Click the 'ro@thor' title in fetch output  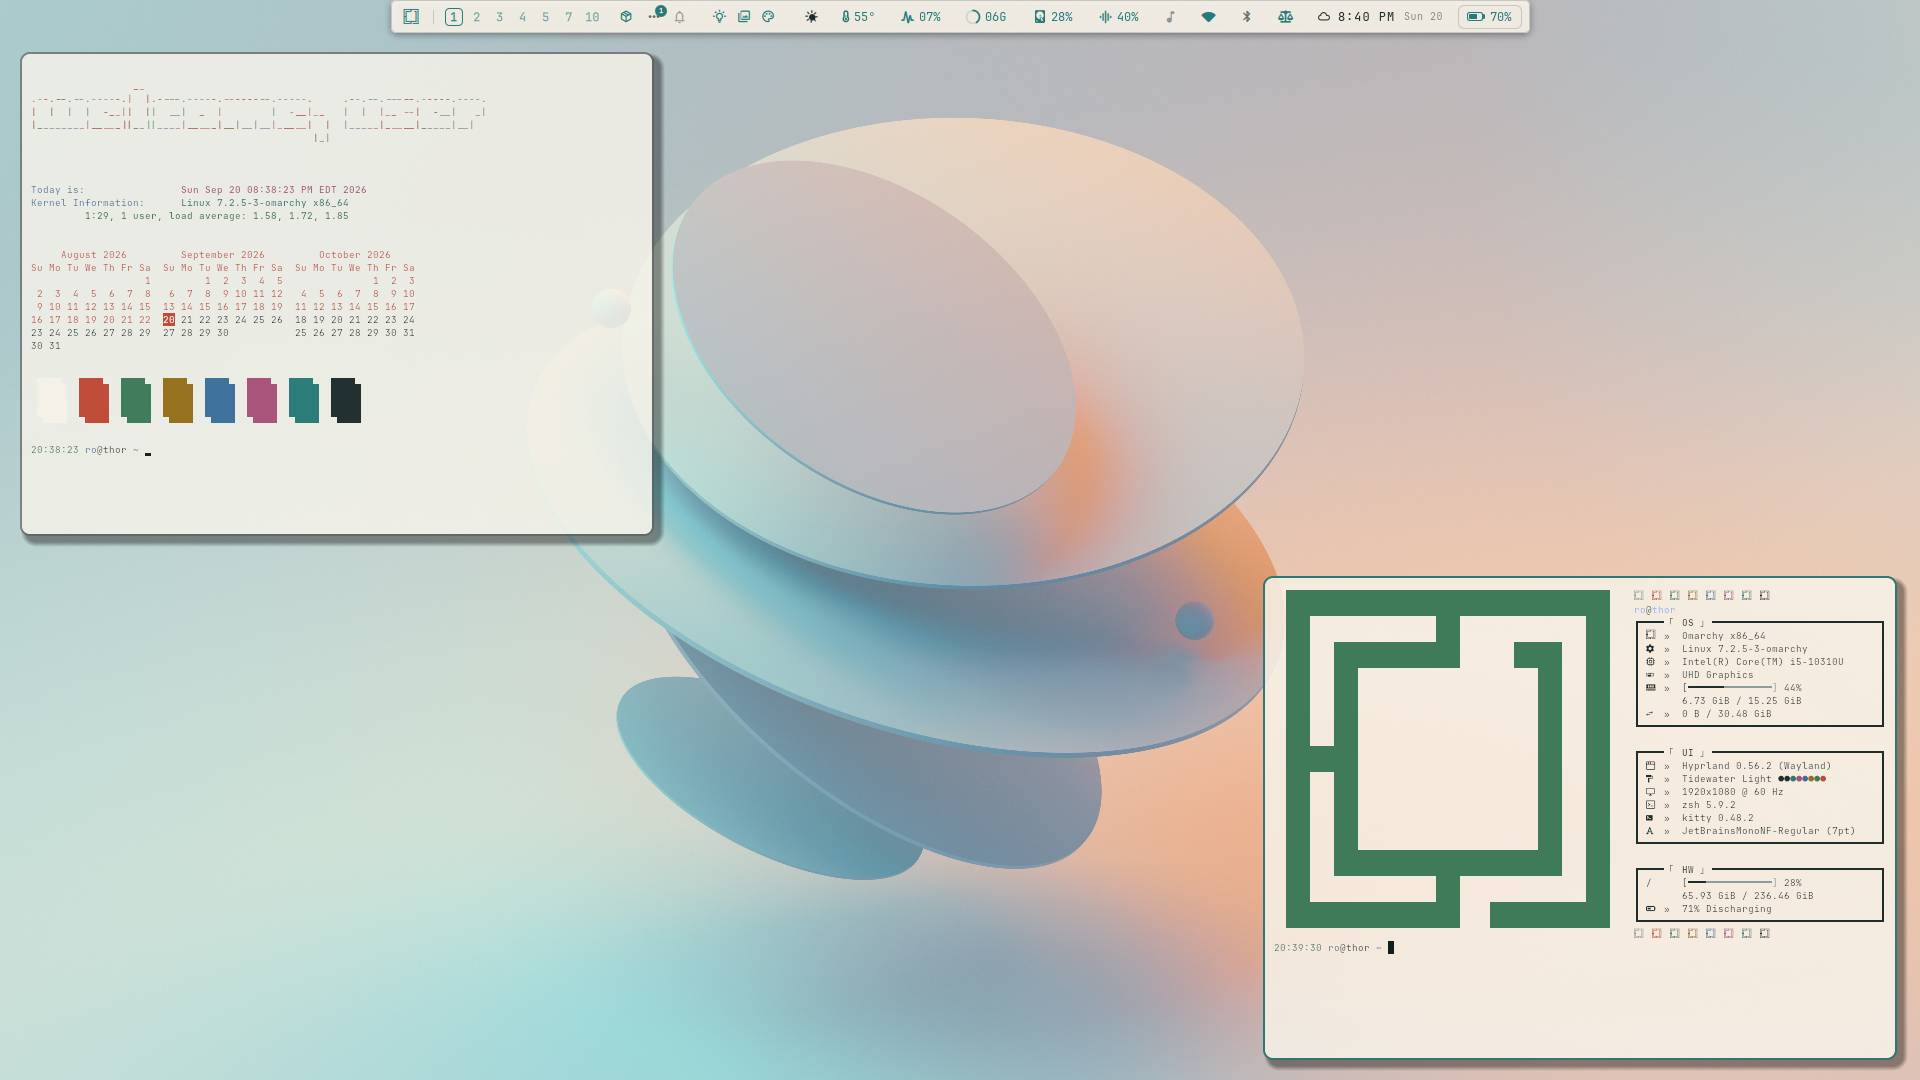[1655, 610]
